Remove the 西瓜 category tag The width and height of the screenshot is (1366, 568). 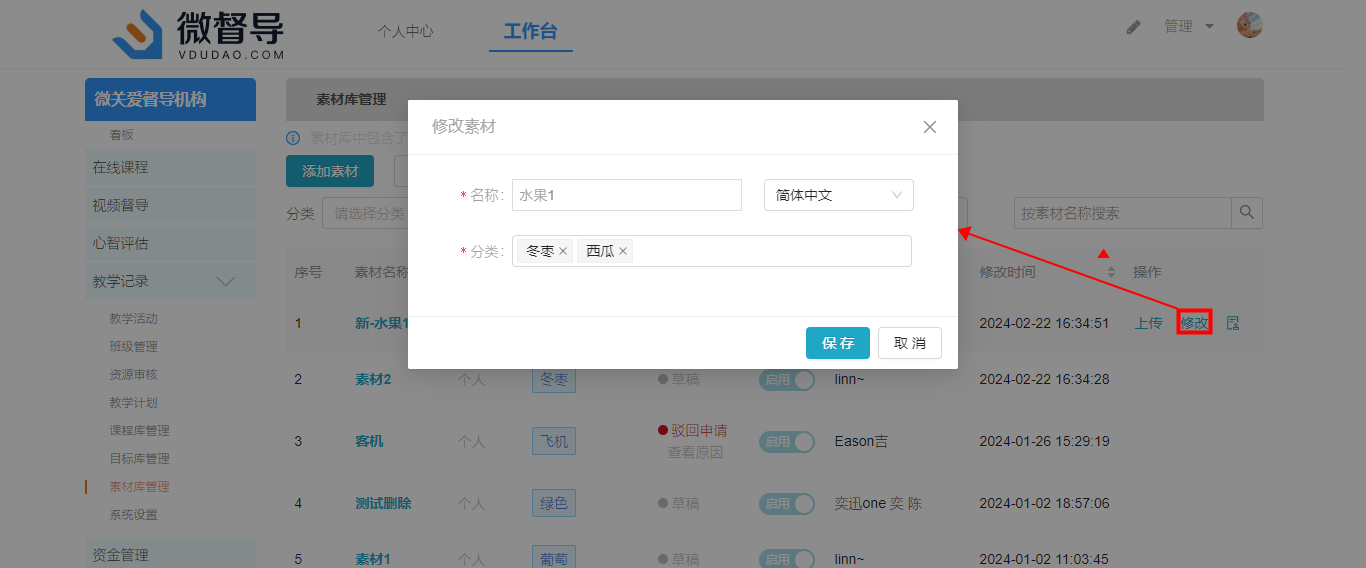(623, 252)
